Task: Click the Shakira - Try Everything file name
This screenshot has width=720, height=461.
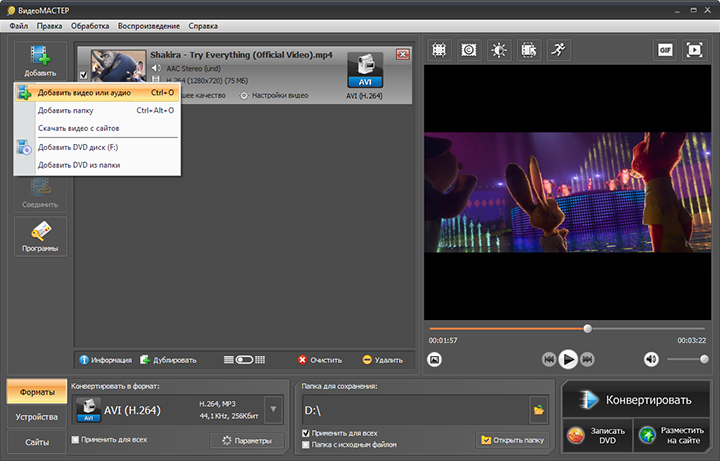Action: pos(241,55)
